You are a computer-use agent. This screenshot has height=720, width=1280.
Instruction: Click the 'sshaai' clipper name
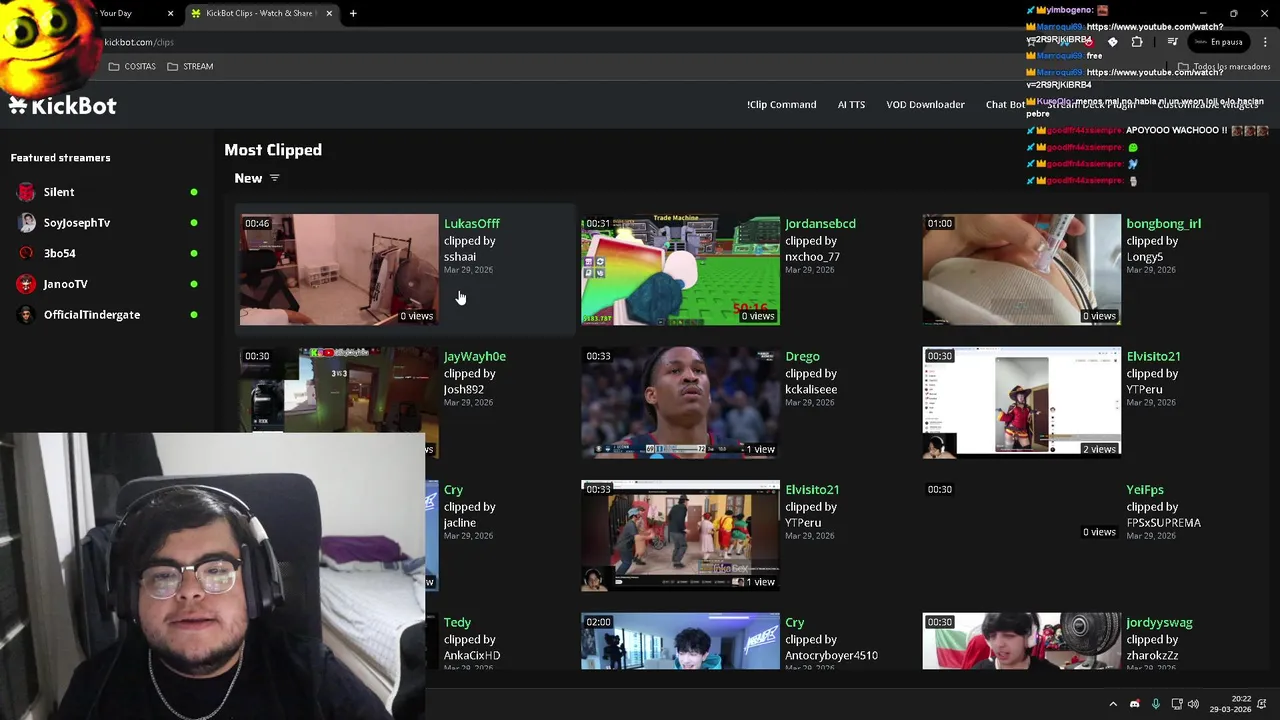click(x=460, y=257)
